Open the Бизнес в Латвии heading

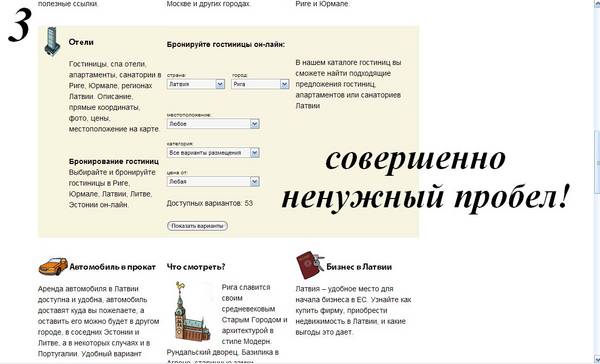click(x=359, y=267)
